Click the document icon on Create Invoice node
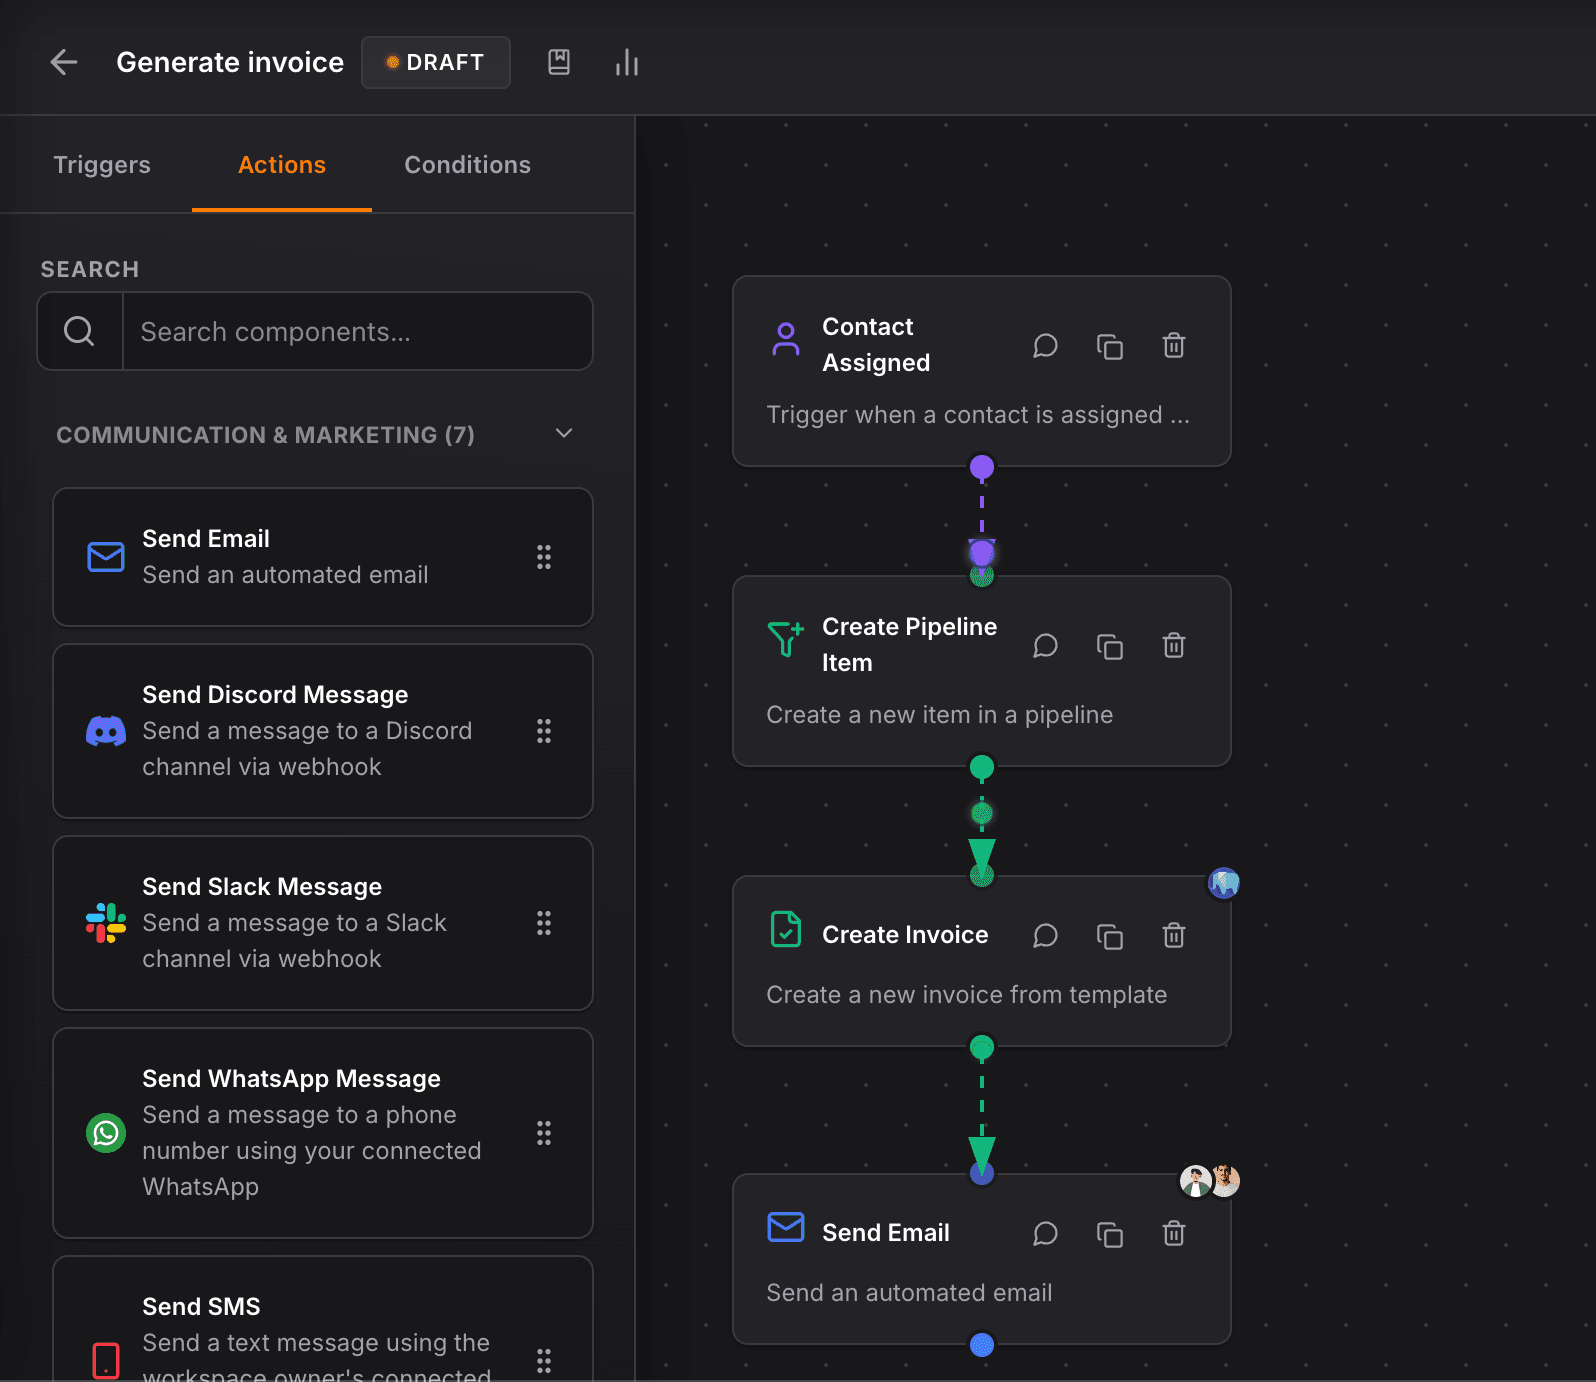This screenshot has height=1382, width=1596. [786, 929]
